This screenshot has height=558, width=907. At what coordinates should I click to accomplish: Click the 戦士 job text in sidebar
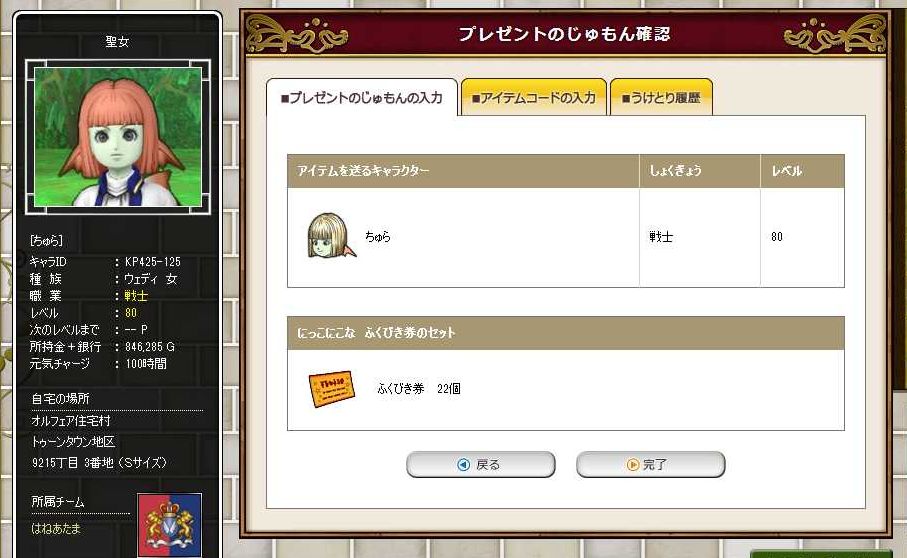click(137, 295)
